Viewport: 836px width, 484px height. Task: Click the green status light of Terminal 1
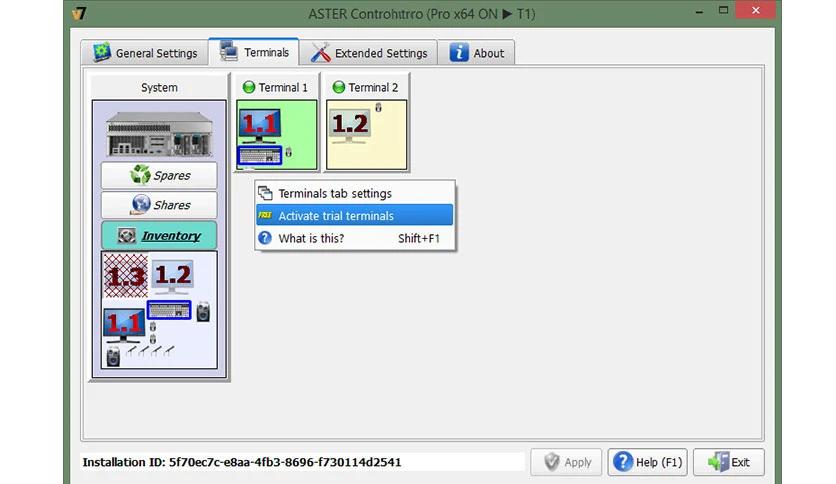248,87
